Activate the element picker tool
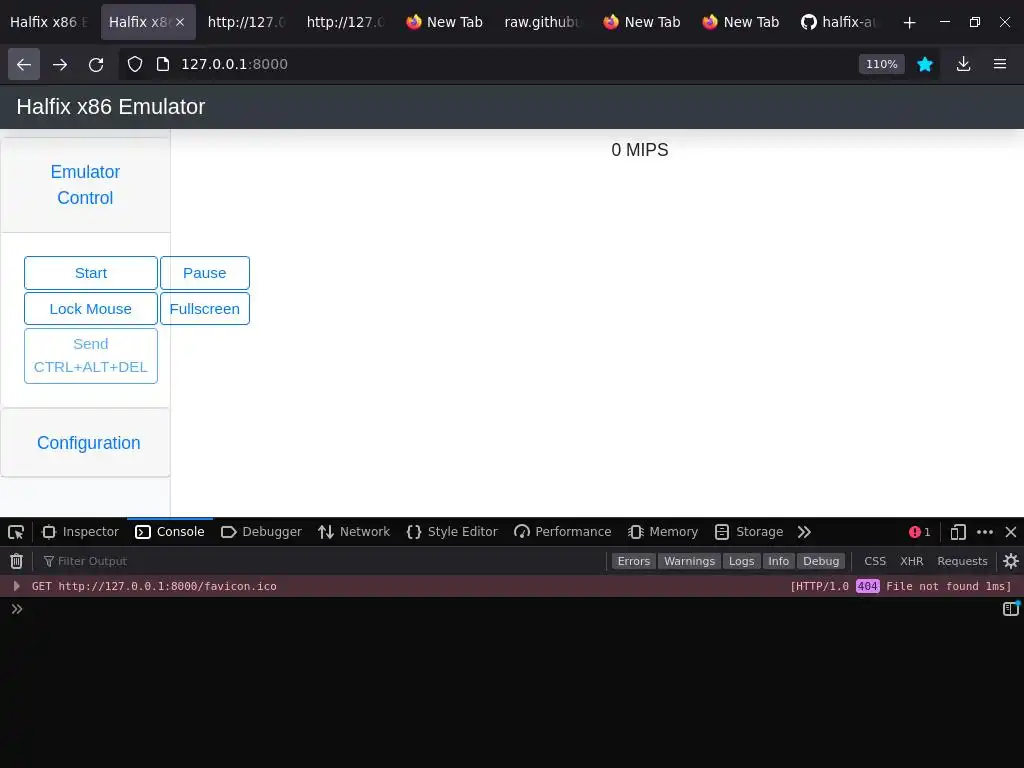1024x768 pixels. (16, 532)
